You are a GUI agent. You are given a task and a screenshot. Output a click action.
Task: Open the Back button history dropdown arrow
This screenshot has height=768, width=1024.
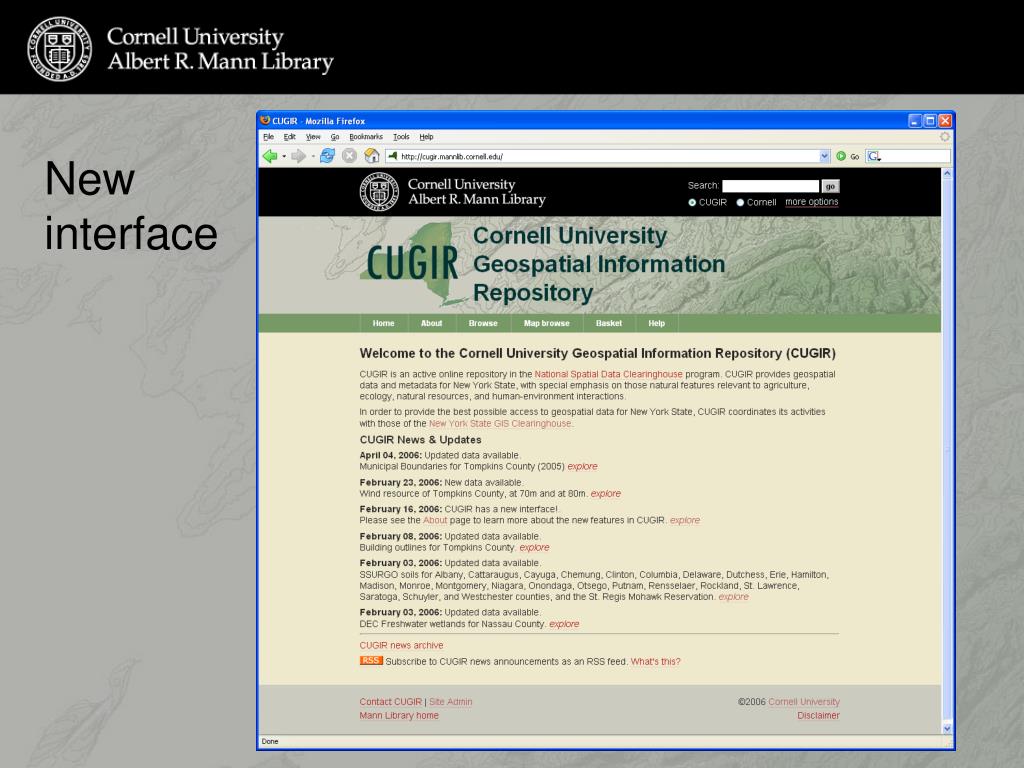(284, 157)
